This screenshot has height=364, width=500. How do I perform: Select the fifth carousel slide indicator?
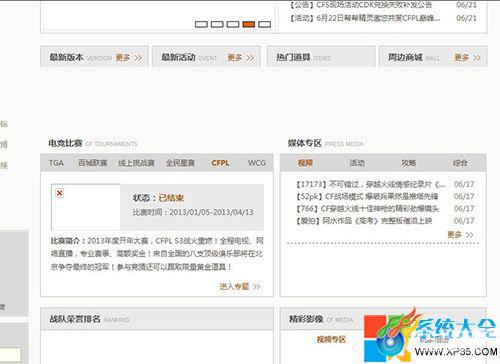click(x=265, y=24)
